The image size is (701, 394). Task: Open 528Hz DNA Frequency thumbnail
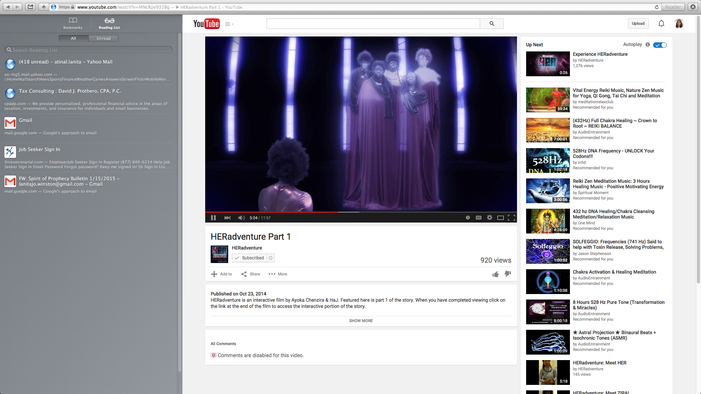point(548,161)
